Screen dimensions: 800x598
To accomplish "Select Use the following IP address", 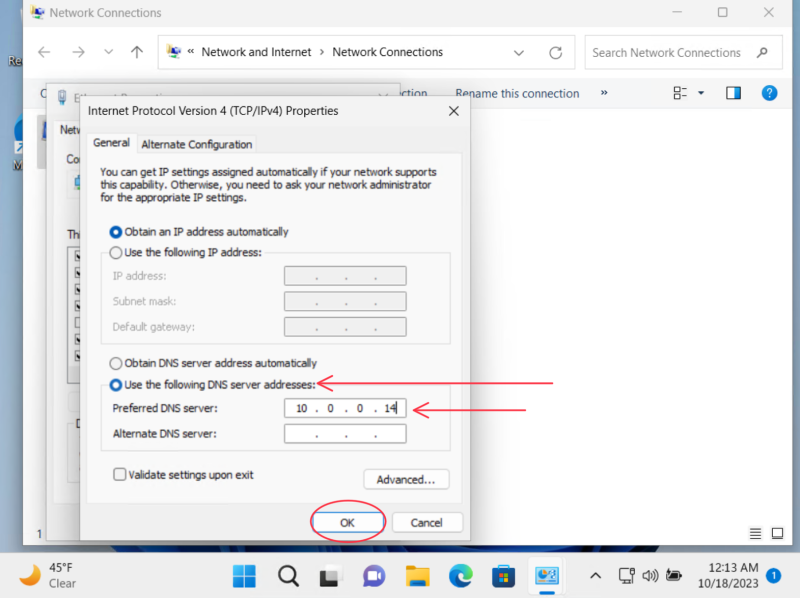I will coord(116,253).
